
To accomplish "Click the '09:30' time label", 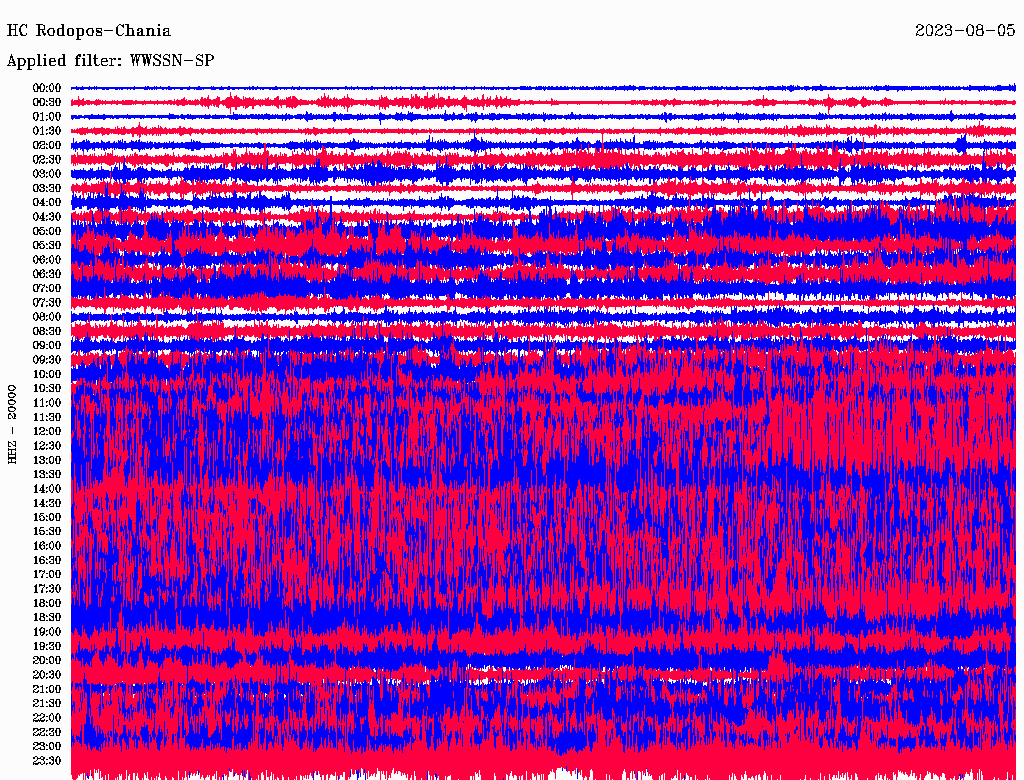I will click(47, 360).
